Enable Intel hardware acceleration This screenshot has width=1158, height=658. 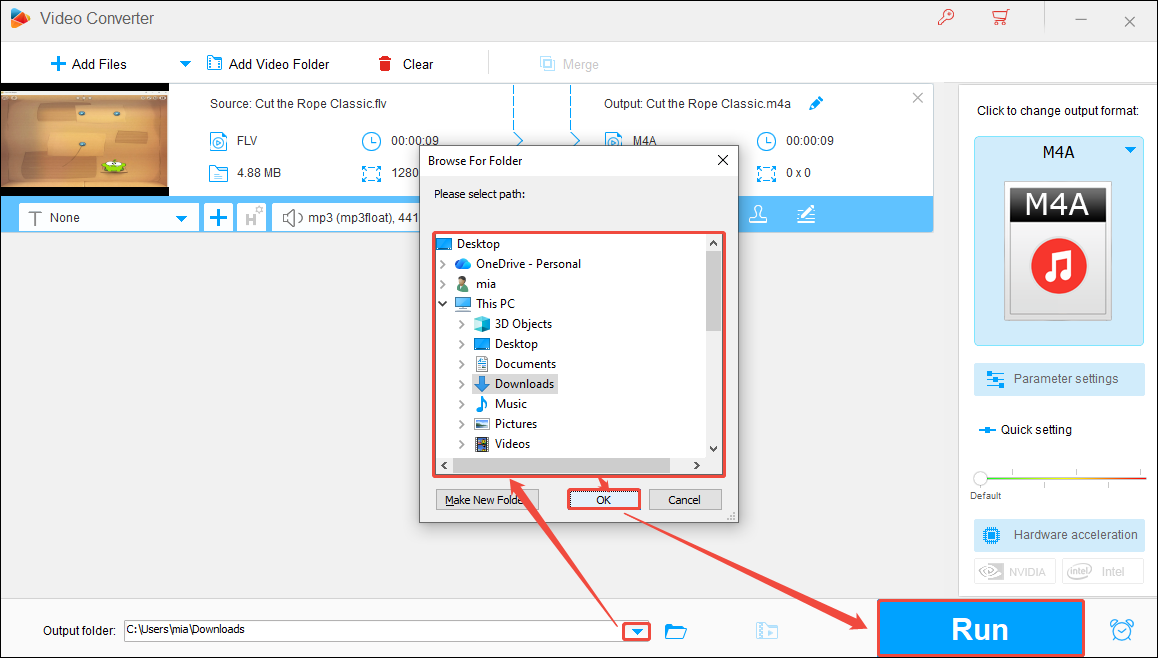[x=1102, y=571]
